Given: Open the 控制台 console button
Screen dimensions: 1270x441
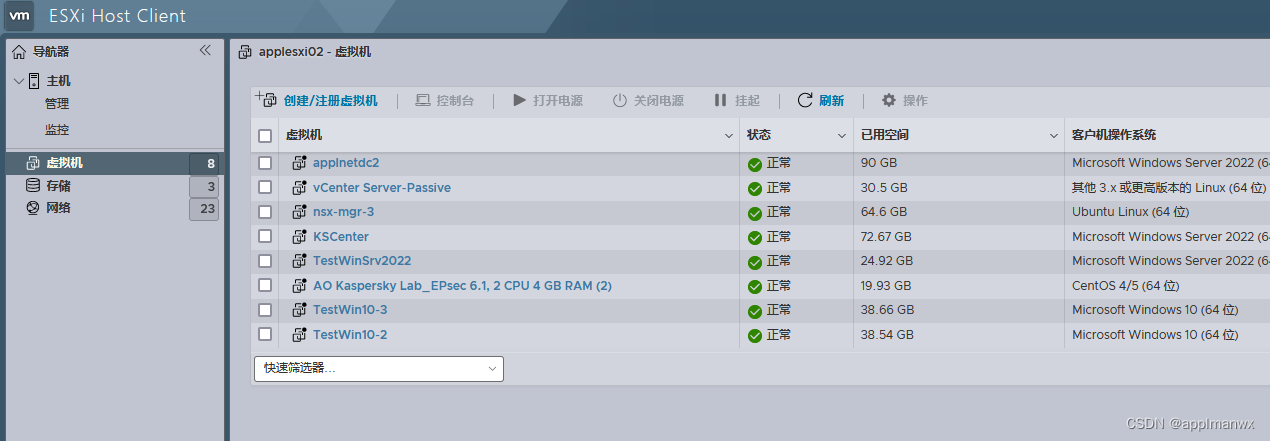Looking at the screenshot, I should pyautogui.click(x=444, y=100).
